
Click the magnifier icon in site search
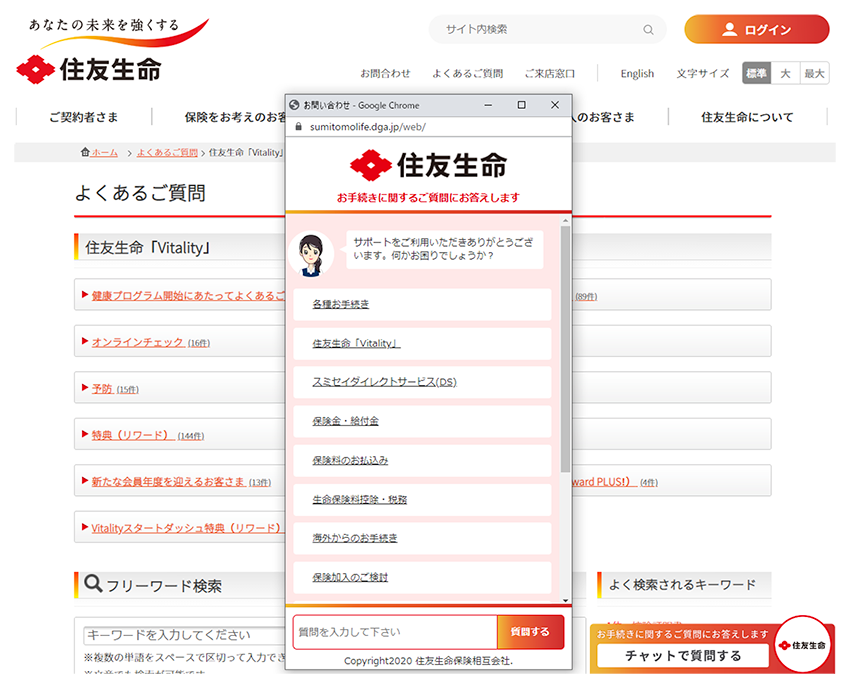coord(648,30)
